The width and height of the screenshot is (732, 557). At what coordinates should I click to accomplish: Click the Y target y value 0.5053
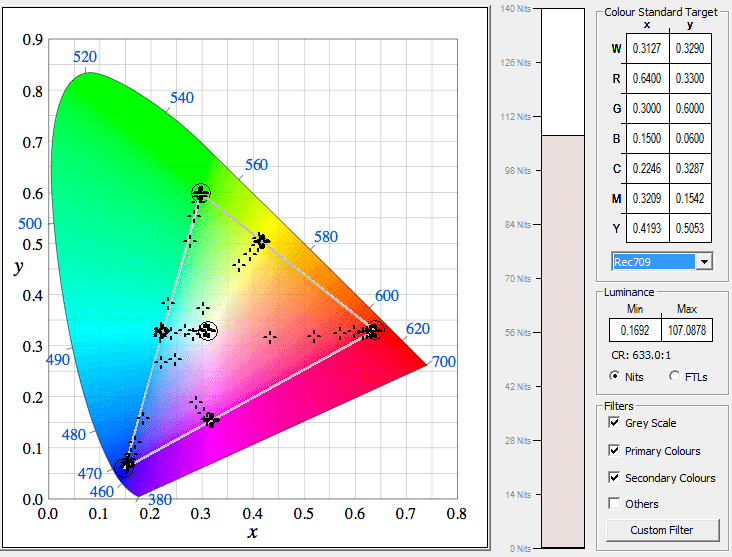tap(690, 228)
